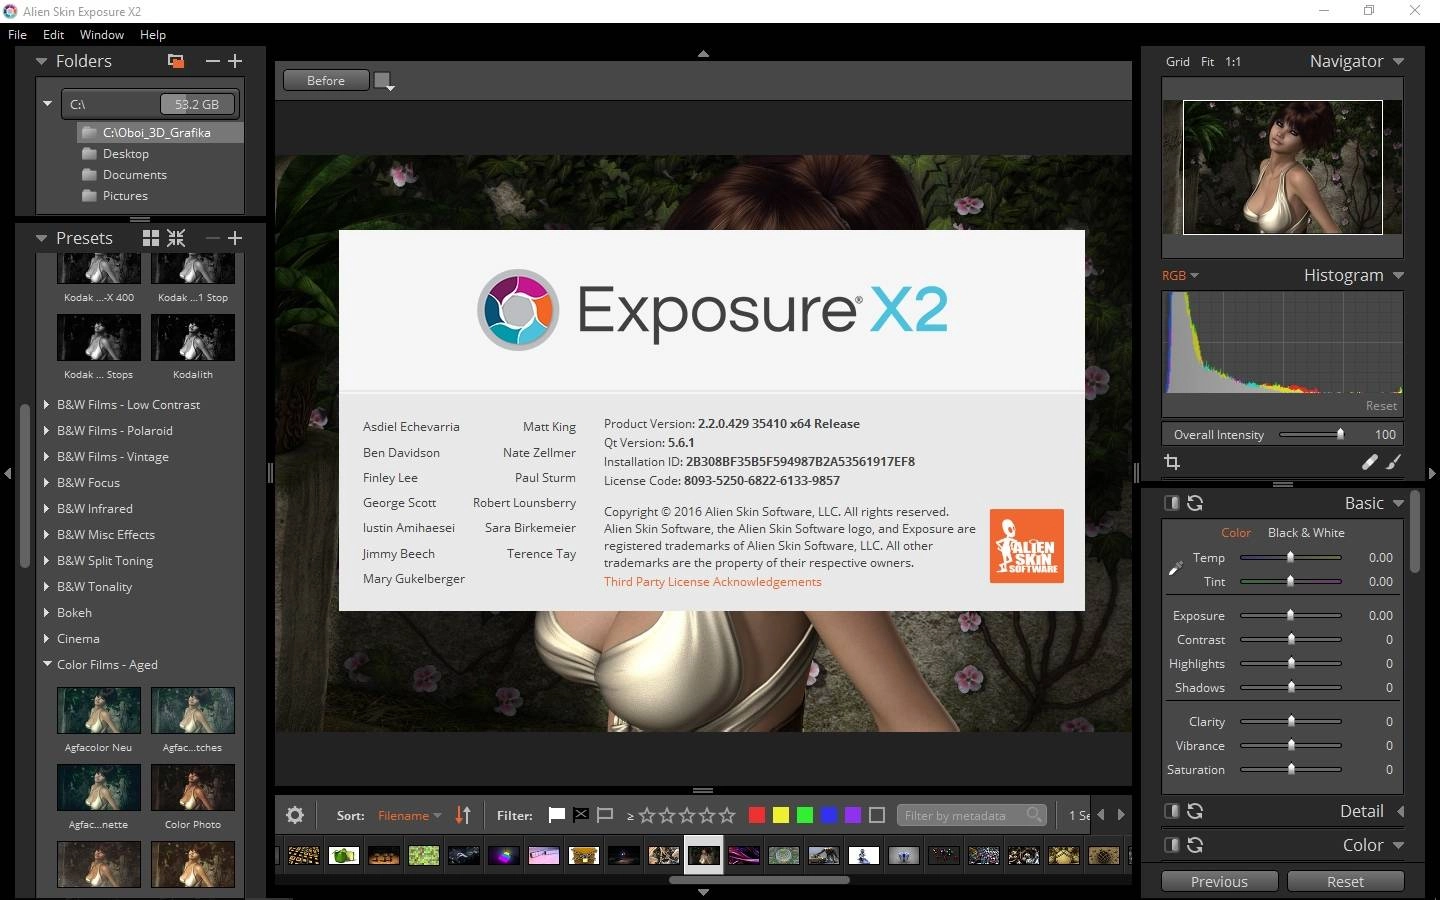Image resolution: width=1440 pixels, height=900 pixels.
Task: Collapse Color Films - Aged category
Action: pos(47,665)
